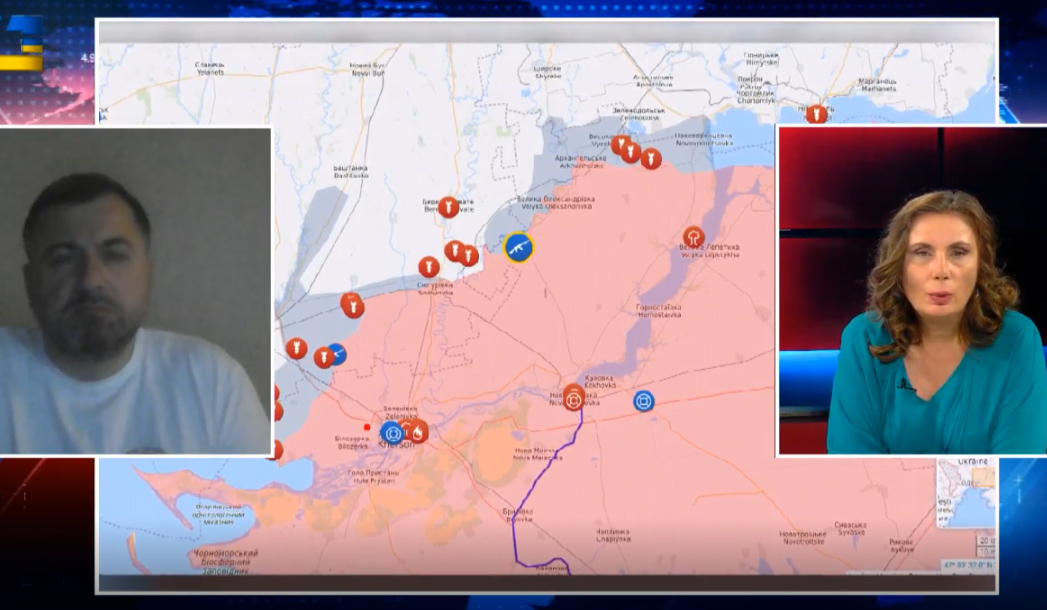The height and width of the screenshot is (610, 1047).
Task: Select the female presenter's video feed
Action: pyautogui.click(x=912, y=291)
